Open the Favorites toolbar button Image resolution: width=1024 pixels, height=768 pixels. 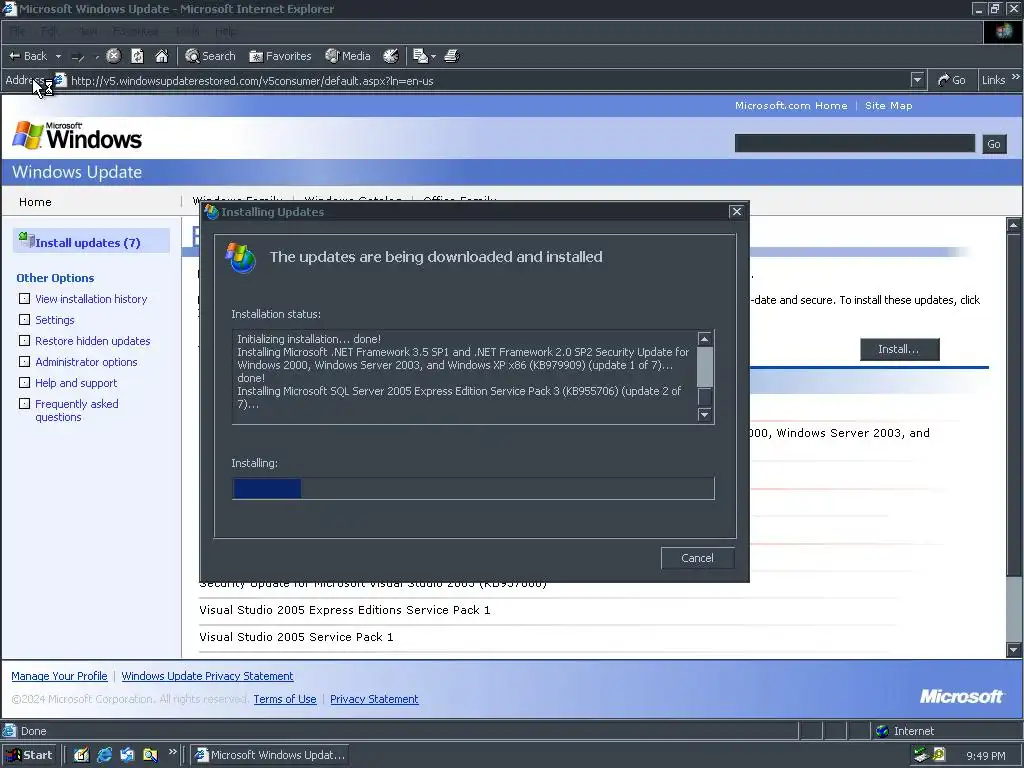[280, 56]
